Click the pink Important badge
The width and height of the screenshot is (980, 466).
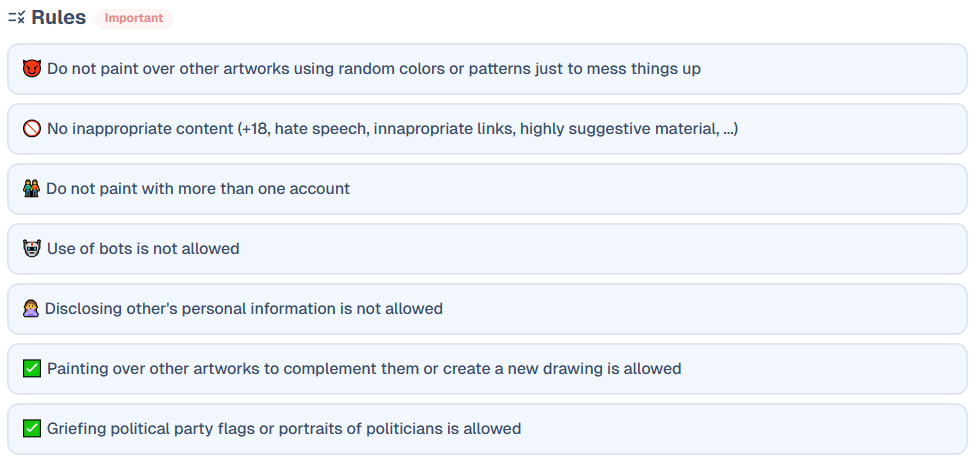(x=134, y=18)
